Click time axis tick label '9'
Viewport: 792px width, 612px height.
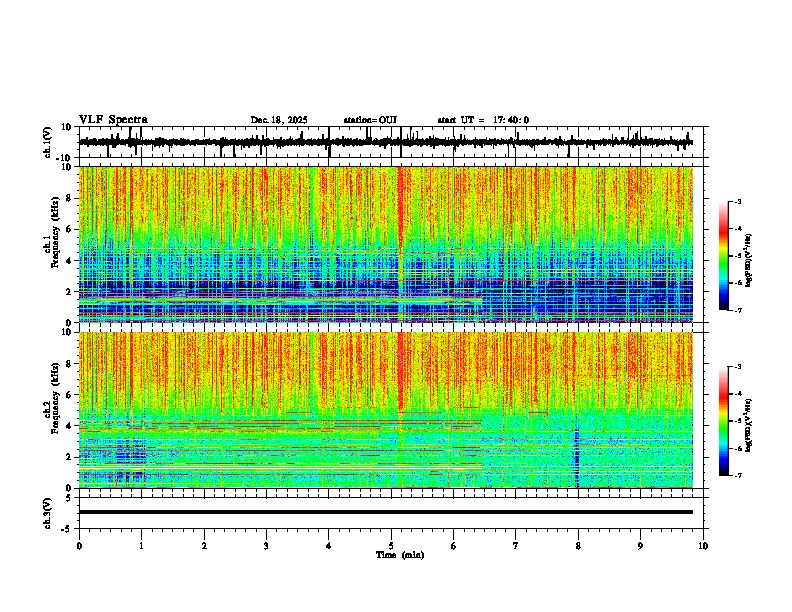pyautogui.click(x=640, y=546)
